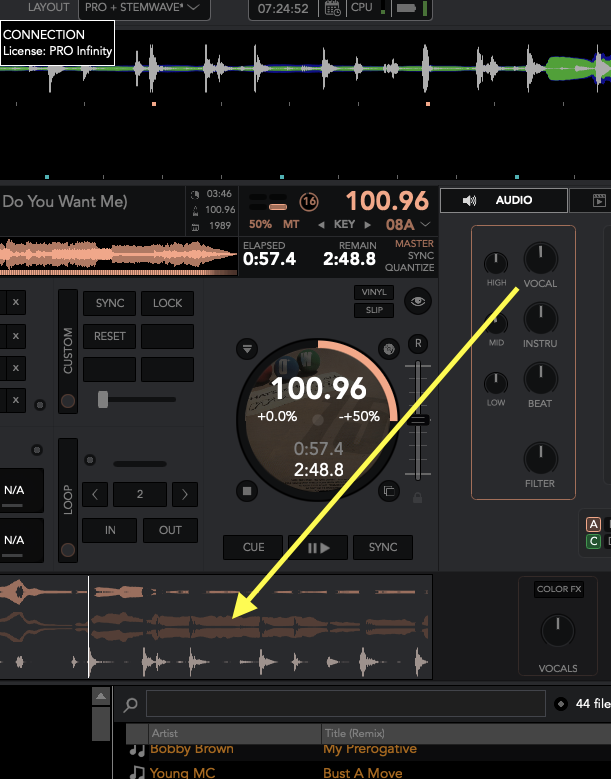Image resolution: width=611 pixels, height=779 pixels.
Task: Click the browser search input field
Action: [x=345, y=704]
